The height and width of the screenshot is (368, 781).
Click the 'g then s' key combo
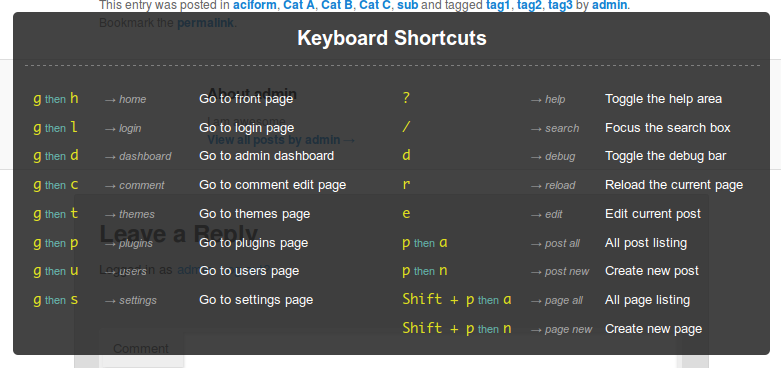pos(56,300)
